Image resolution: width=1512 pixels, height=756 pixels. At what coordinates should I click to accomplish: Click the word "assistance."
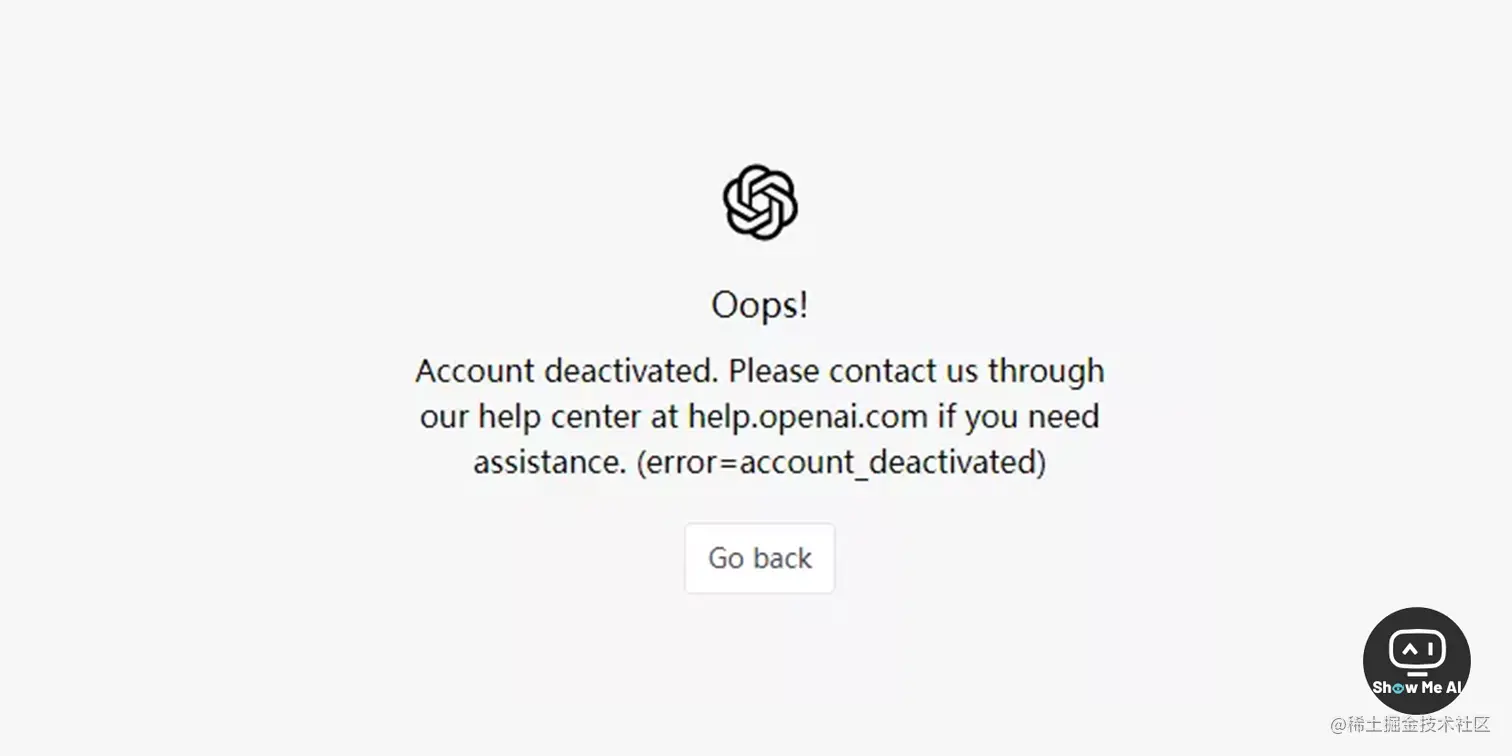pos(550,462)
